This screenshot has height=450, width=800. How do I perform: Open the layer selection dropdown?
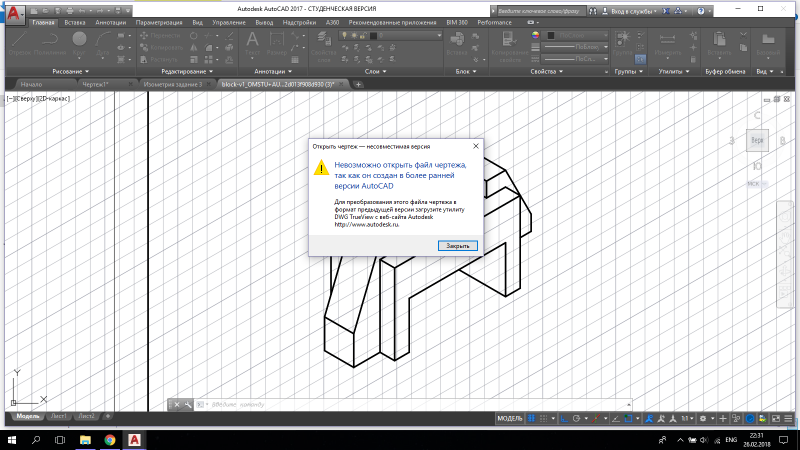[x=390, y=36]
